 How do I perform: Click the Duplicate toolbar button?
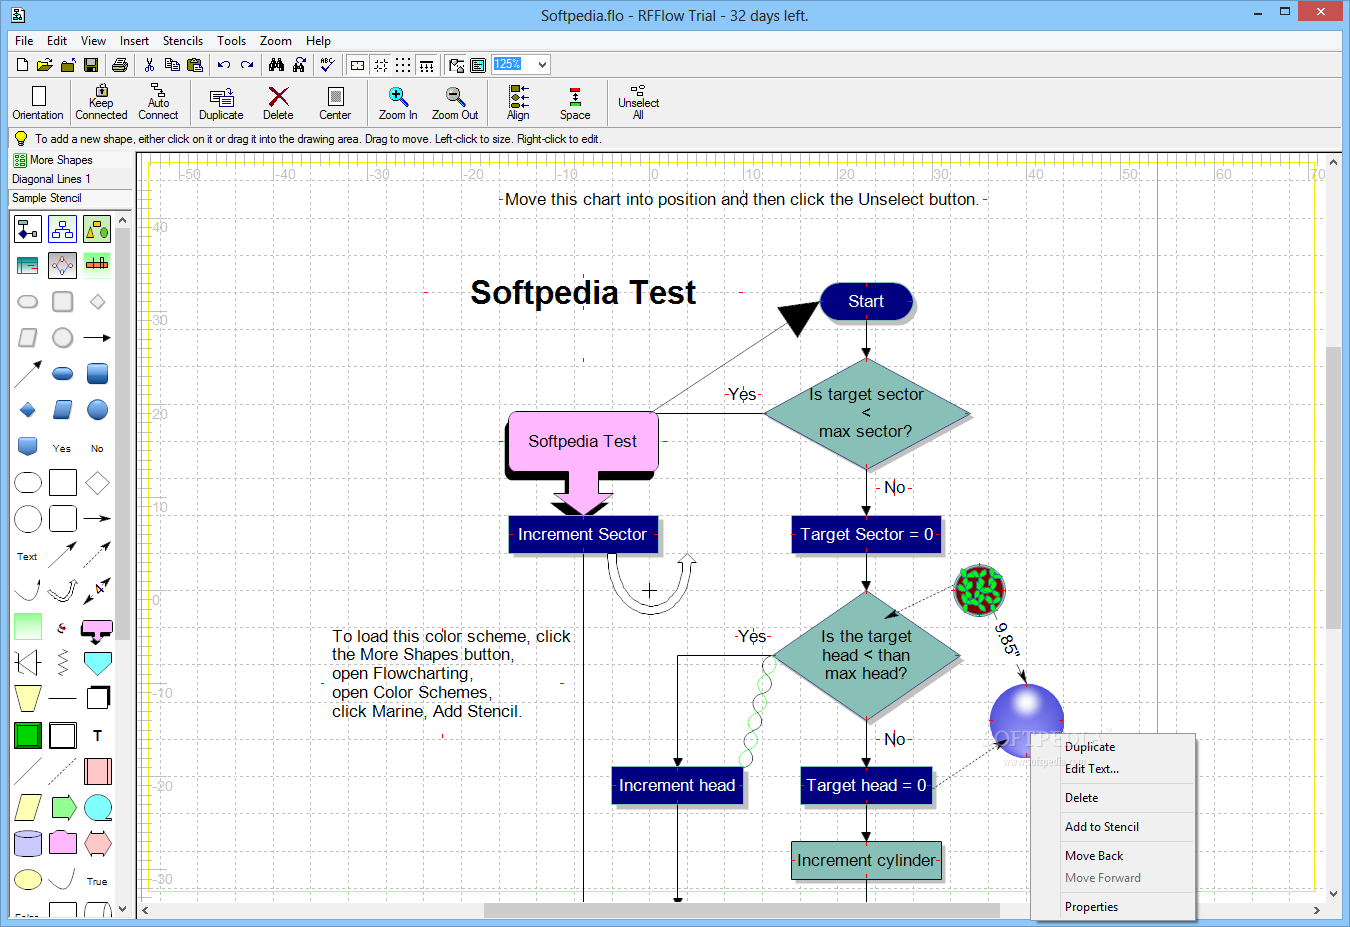click(x=221, y=103)
